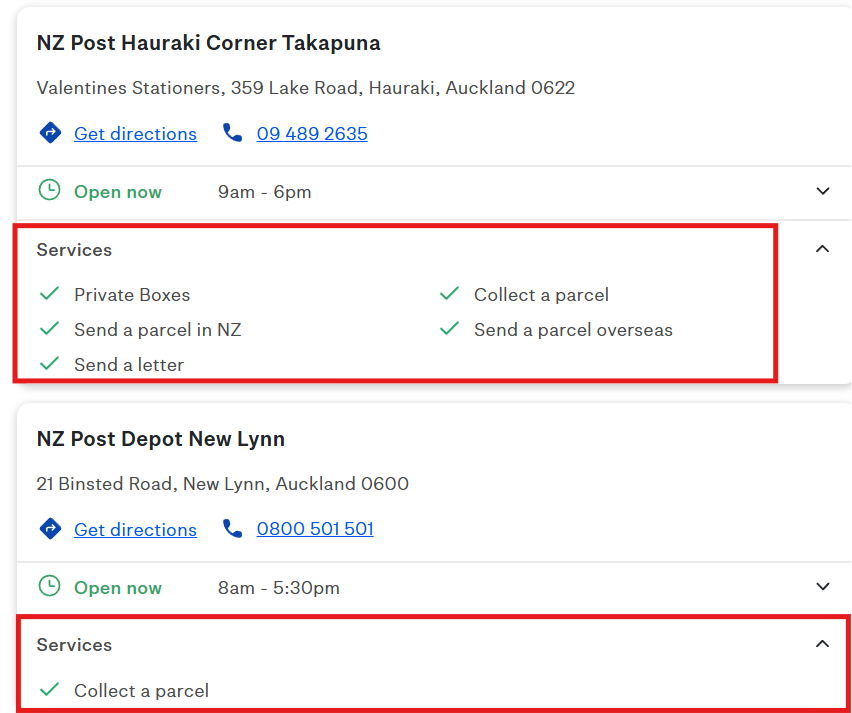Click the checkmark beside Send a parcel in NZ

click(49, 329)
